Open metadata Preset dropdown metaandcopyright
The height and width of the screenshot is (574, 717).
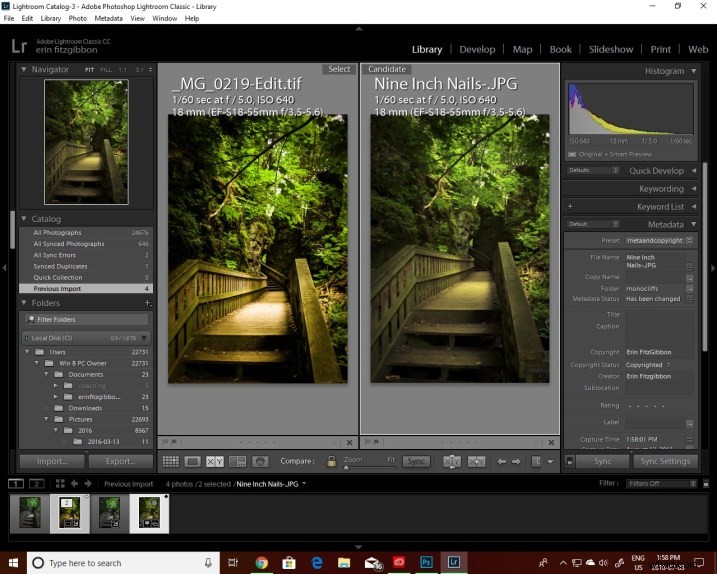click(659, 241)
